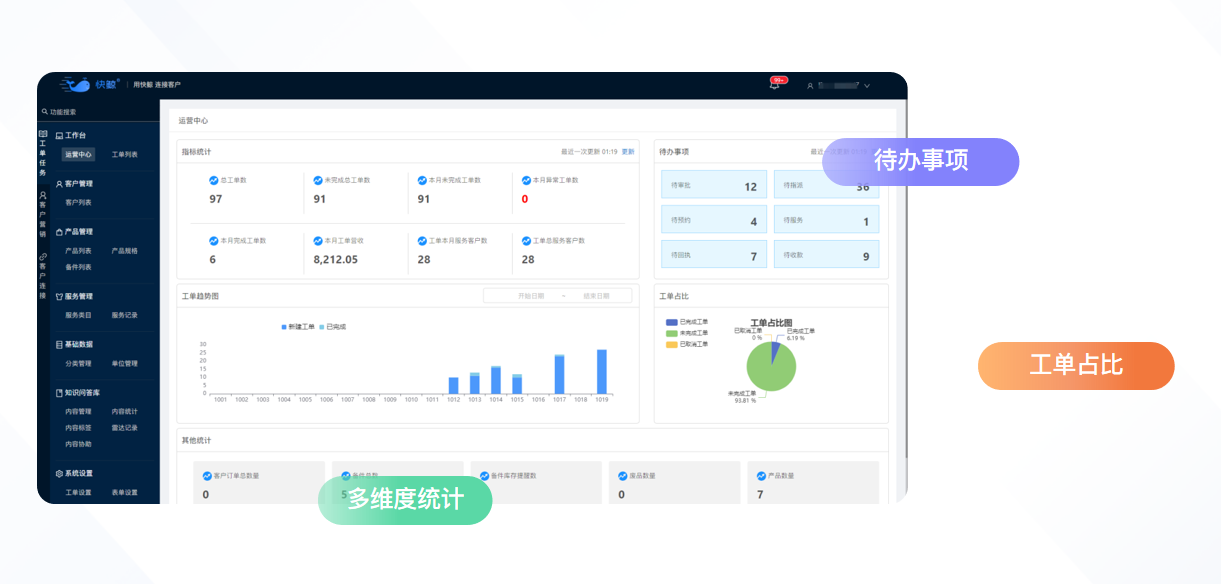Click the 本月工单营收 trend icon
The width and height of the screenshot is (1221, 584).
[x=317, y=241]
